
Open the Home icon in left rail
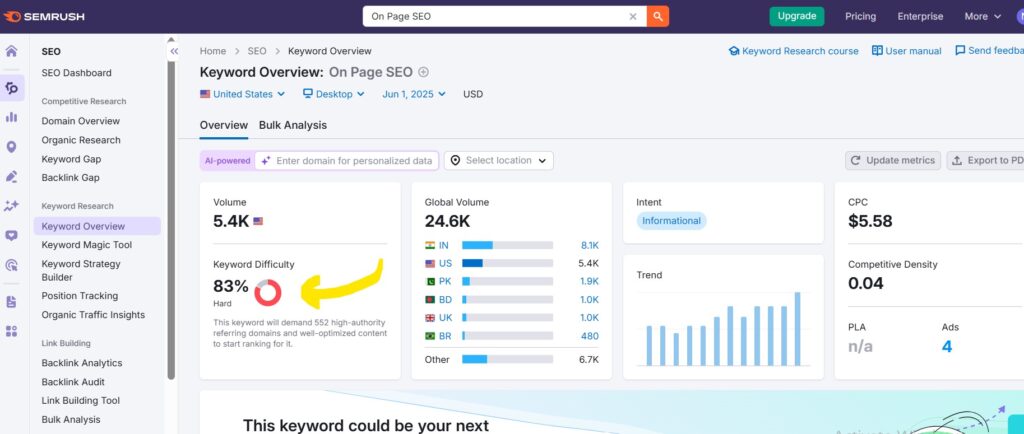(12, 51)
